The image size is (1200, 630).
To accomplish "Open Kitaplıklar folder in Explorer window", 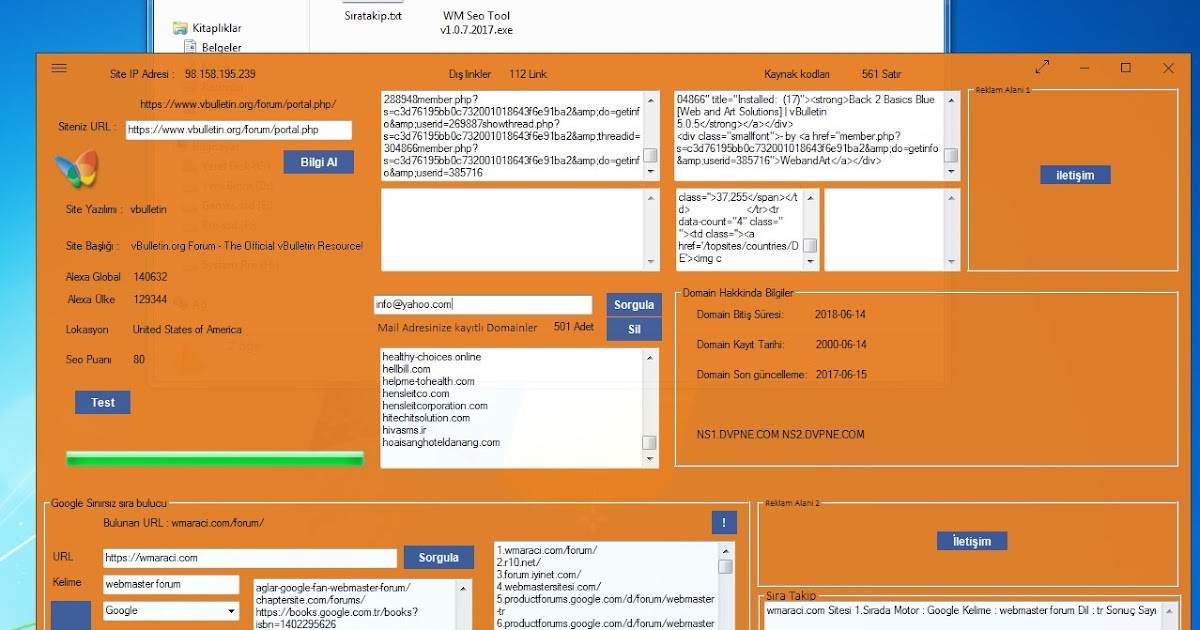I will tap(207, 28).
